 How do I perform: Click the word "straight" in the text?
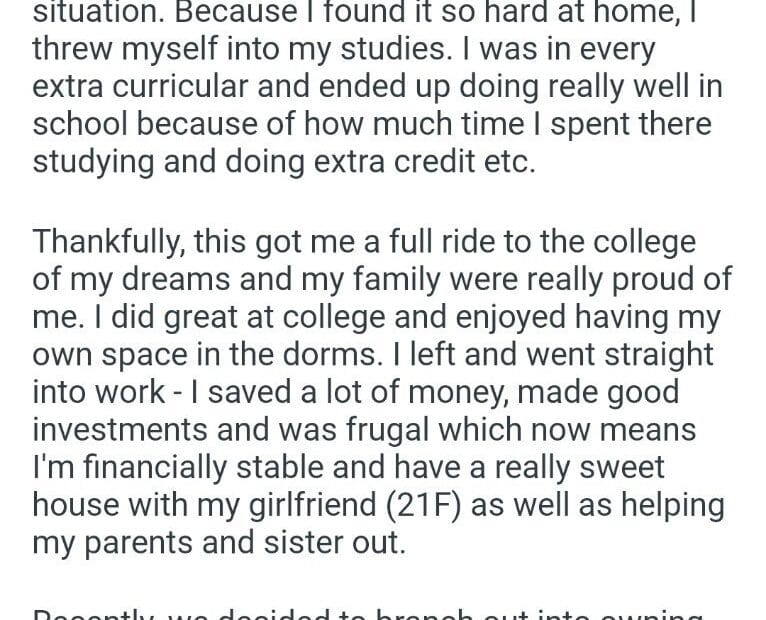652,355
